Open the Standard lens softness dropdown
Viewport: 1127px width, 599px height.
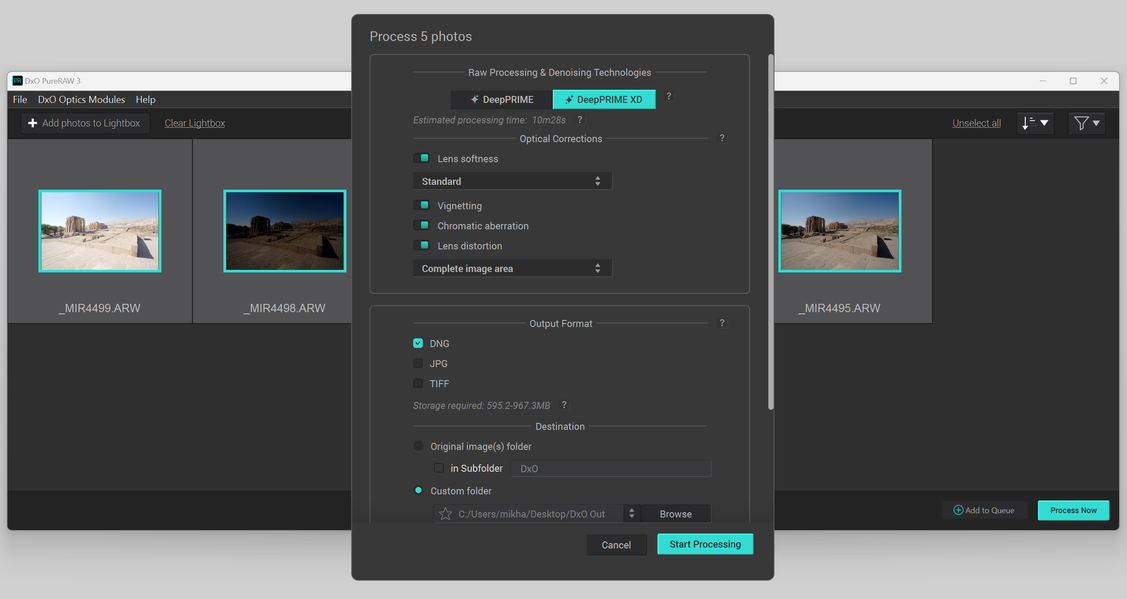tap(512, 181)
